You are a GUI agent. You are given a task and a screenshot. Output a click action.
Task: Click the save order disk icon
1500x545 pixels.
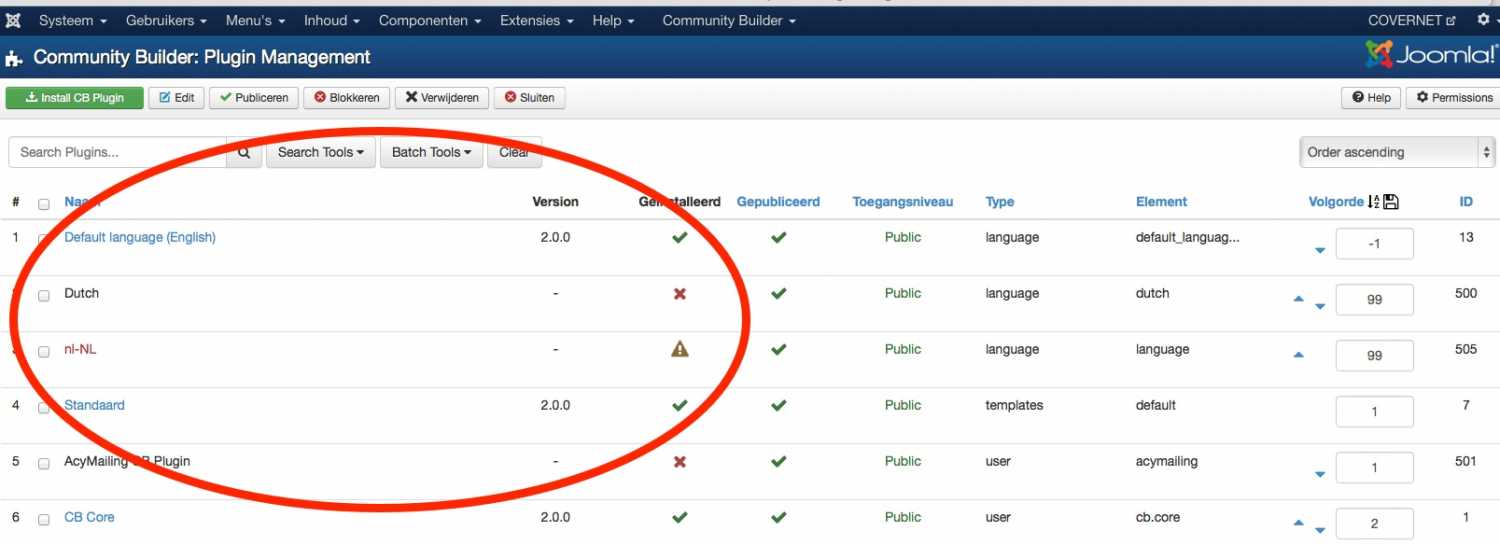[x=1390, y=202]
